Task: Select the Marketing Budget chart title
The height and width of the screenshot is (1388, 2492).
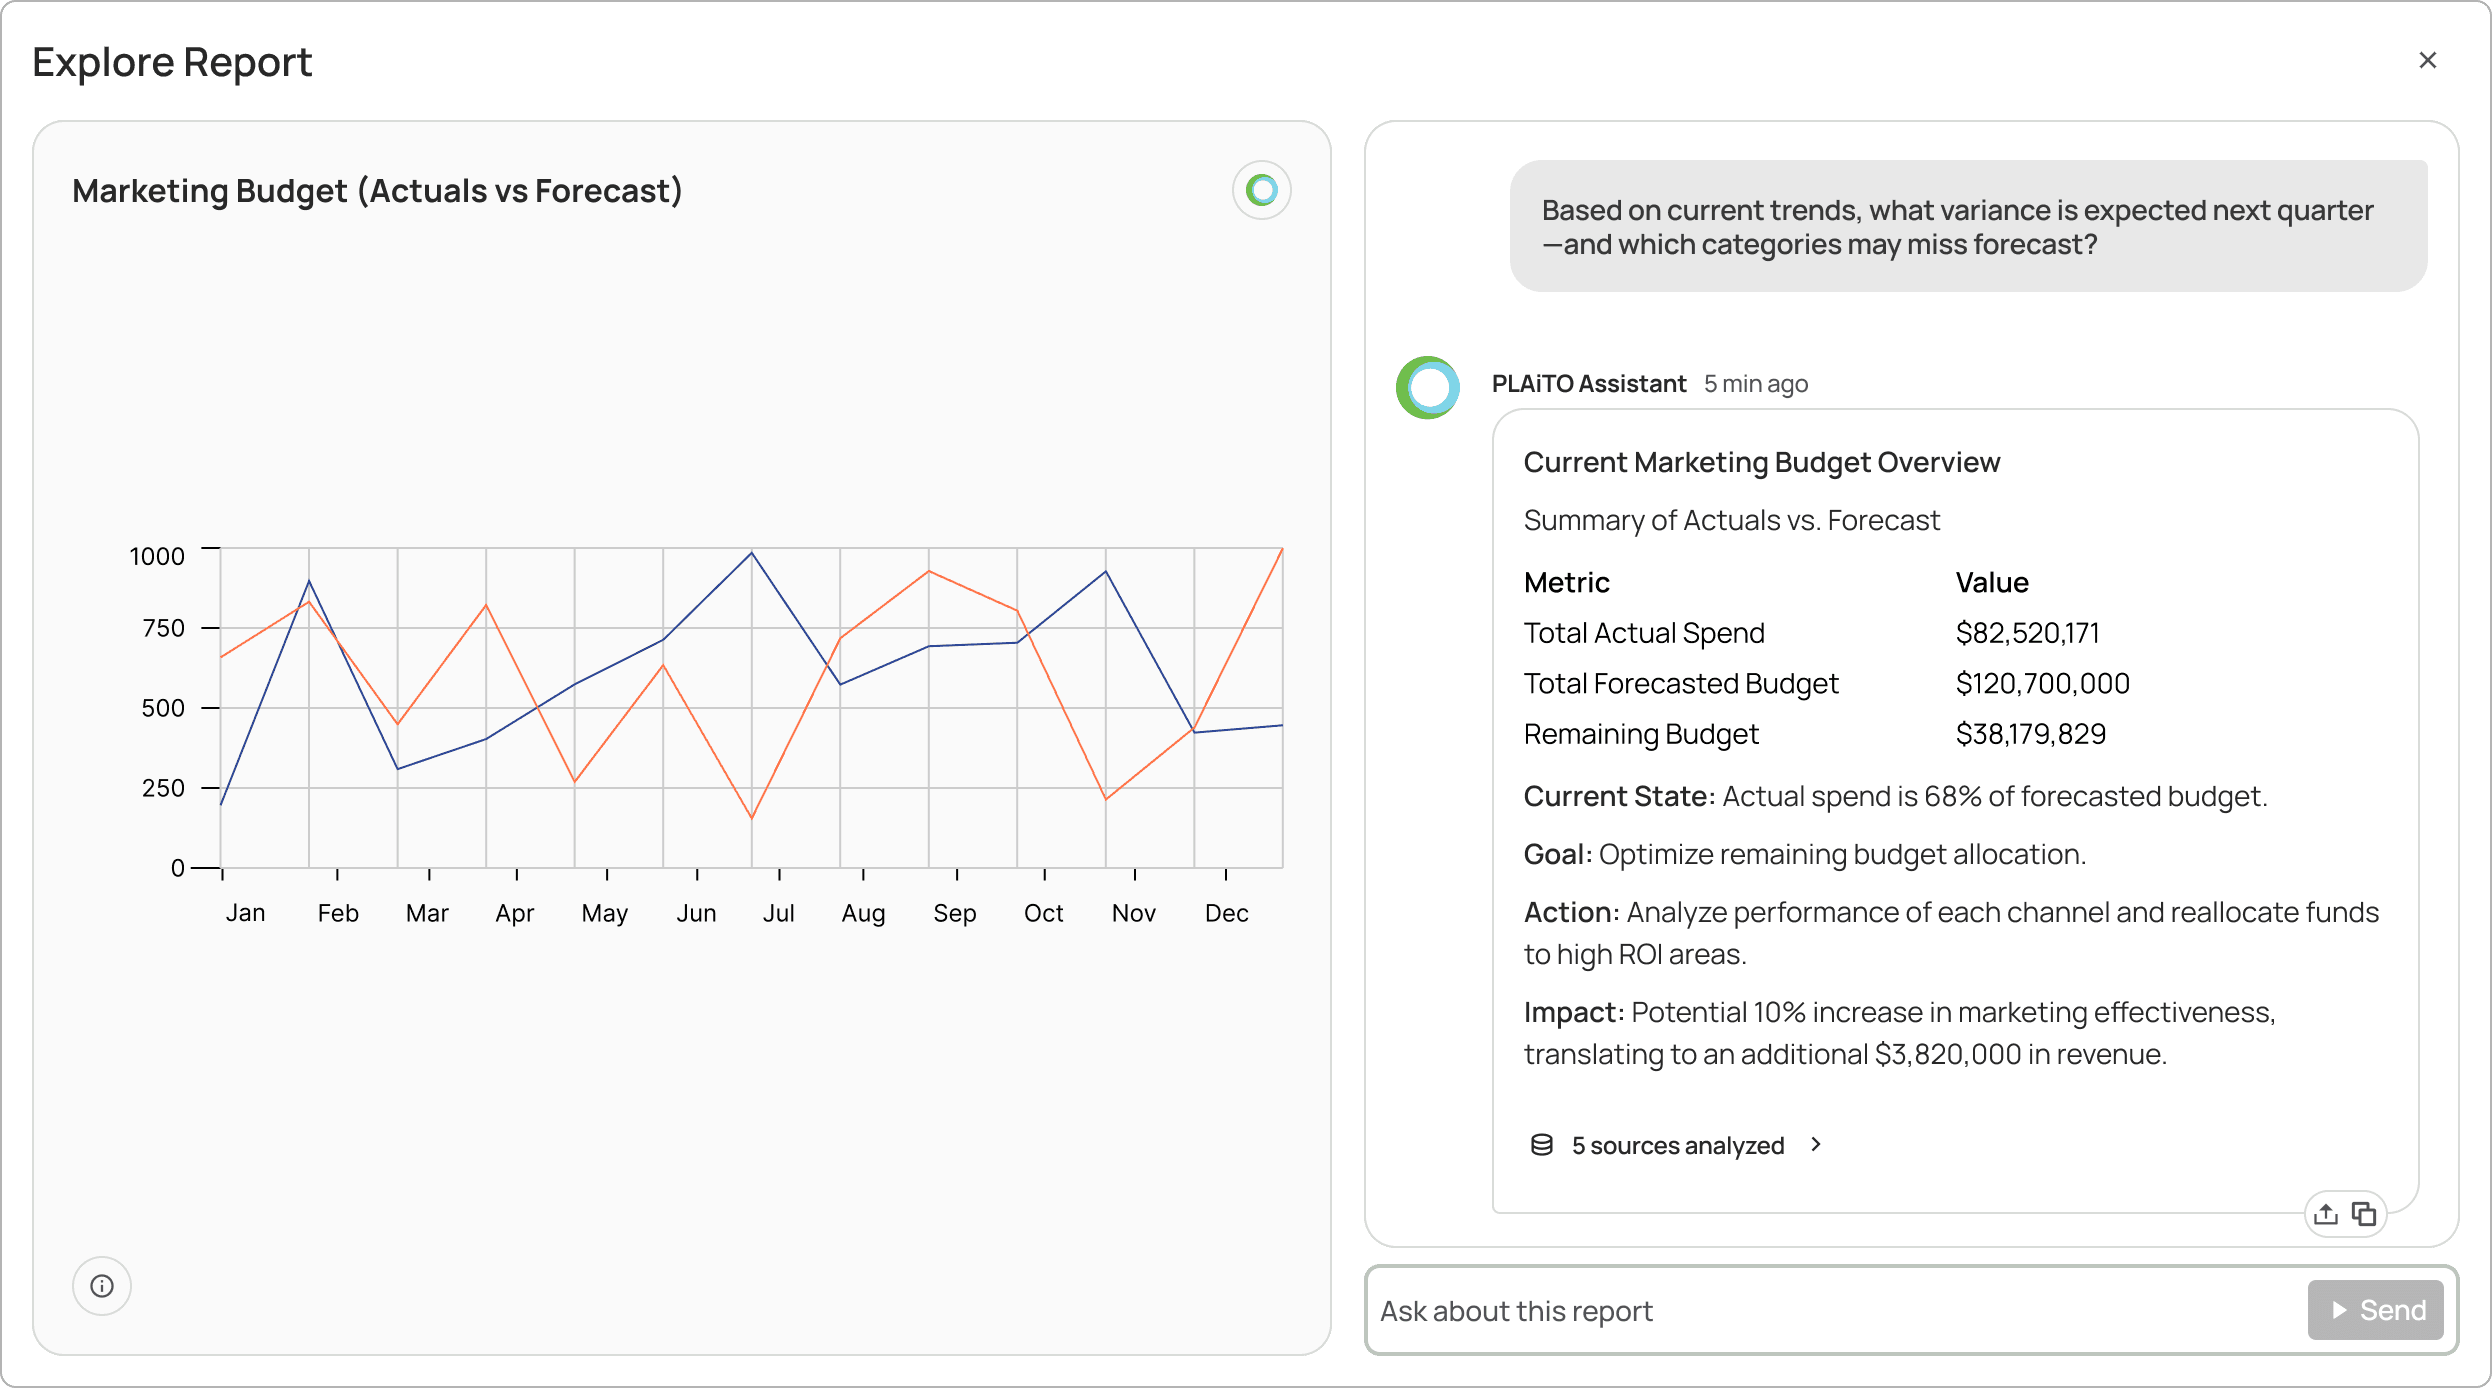Action: pos(377,190)
